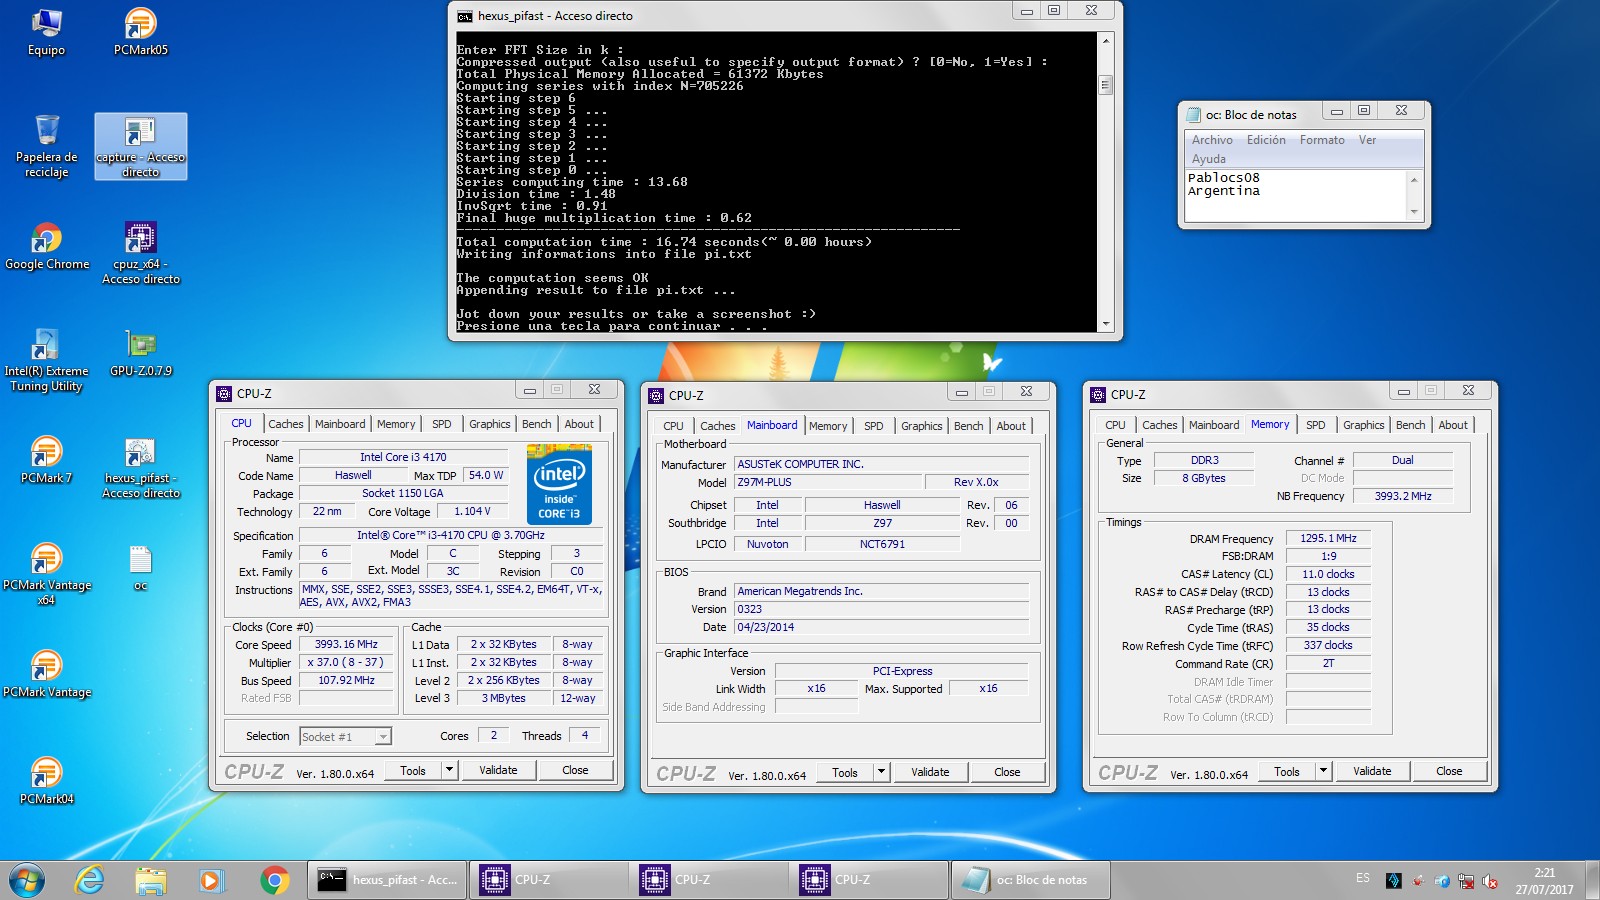Image resolution: width=1600 pixels, height=900 pixels.
Task: Open Bench tab in right CPU-Z window
Action: tap(1410, 425)
